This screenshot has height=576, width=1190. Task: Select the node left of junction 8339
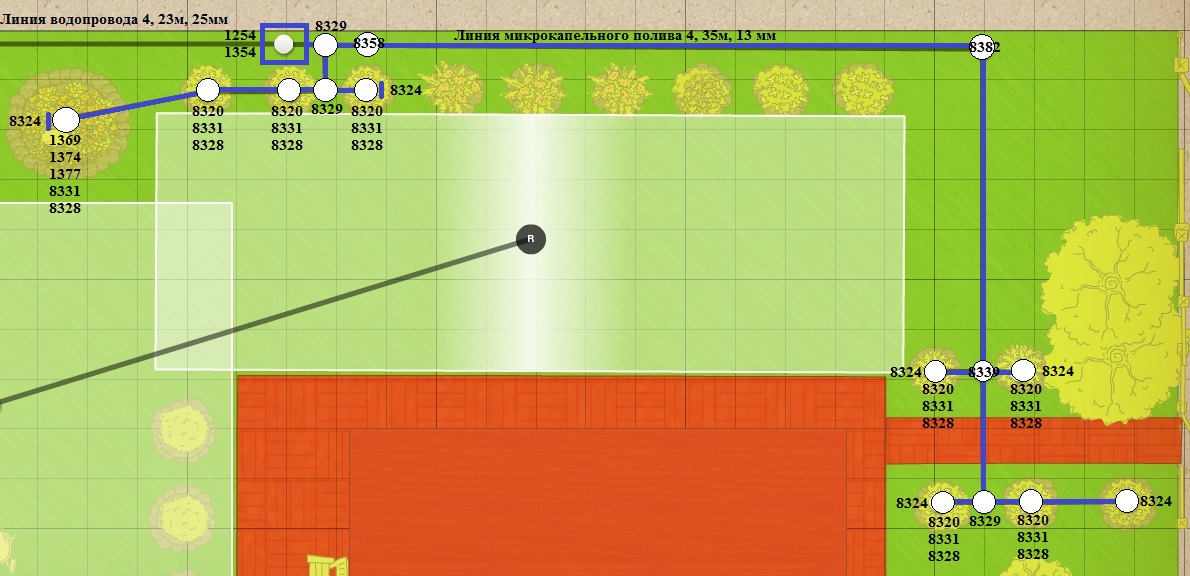pyautogui.click(x=935, y=372)
